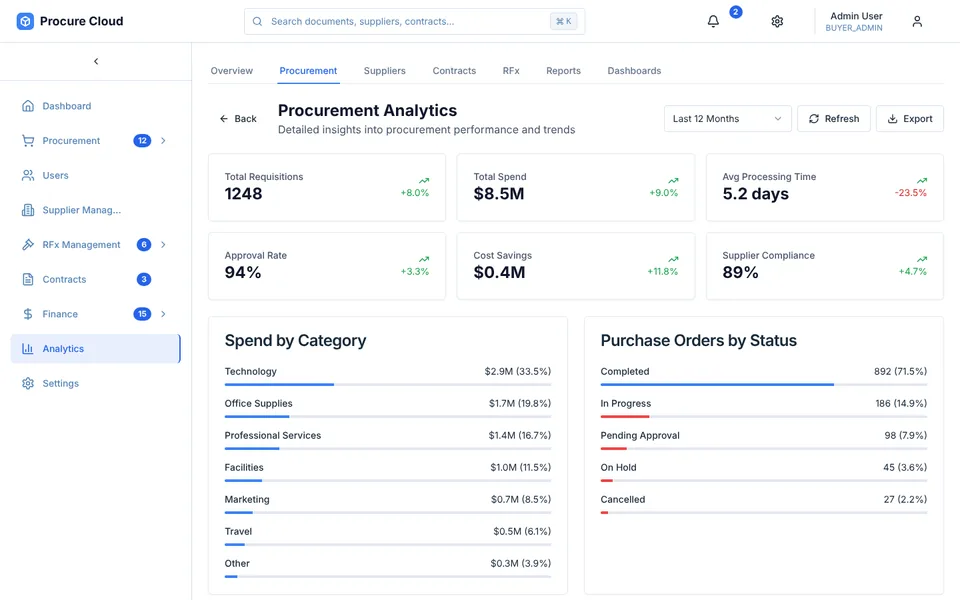The width and height of the screenshot is (960, 600).
Task: Expand the Finance sidebar submenu chevron
Action: (x=163, y=314)
